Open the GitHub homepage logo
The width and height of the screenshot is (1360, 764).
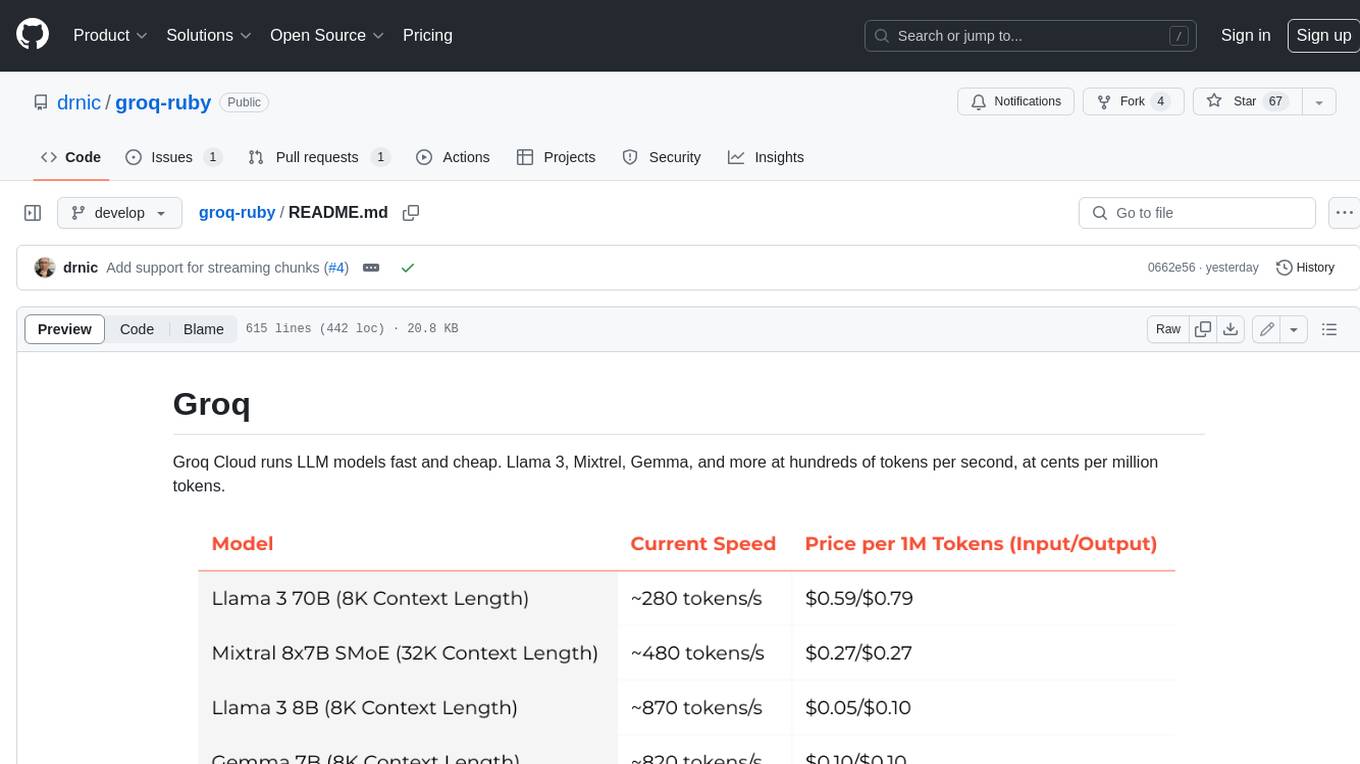(32, 35)
